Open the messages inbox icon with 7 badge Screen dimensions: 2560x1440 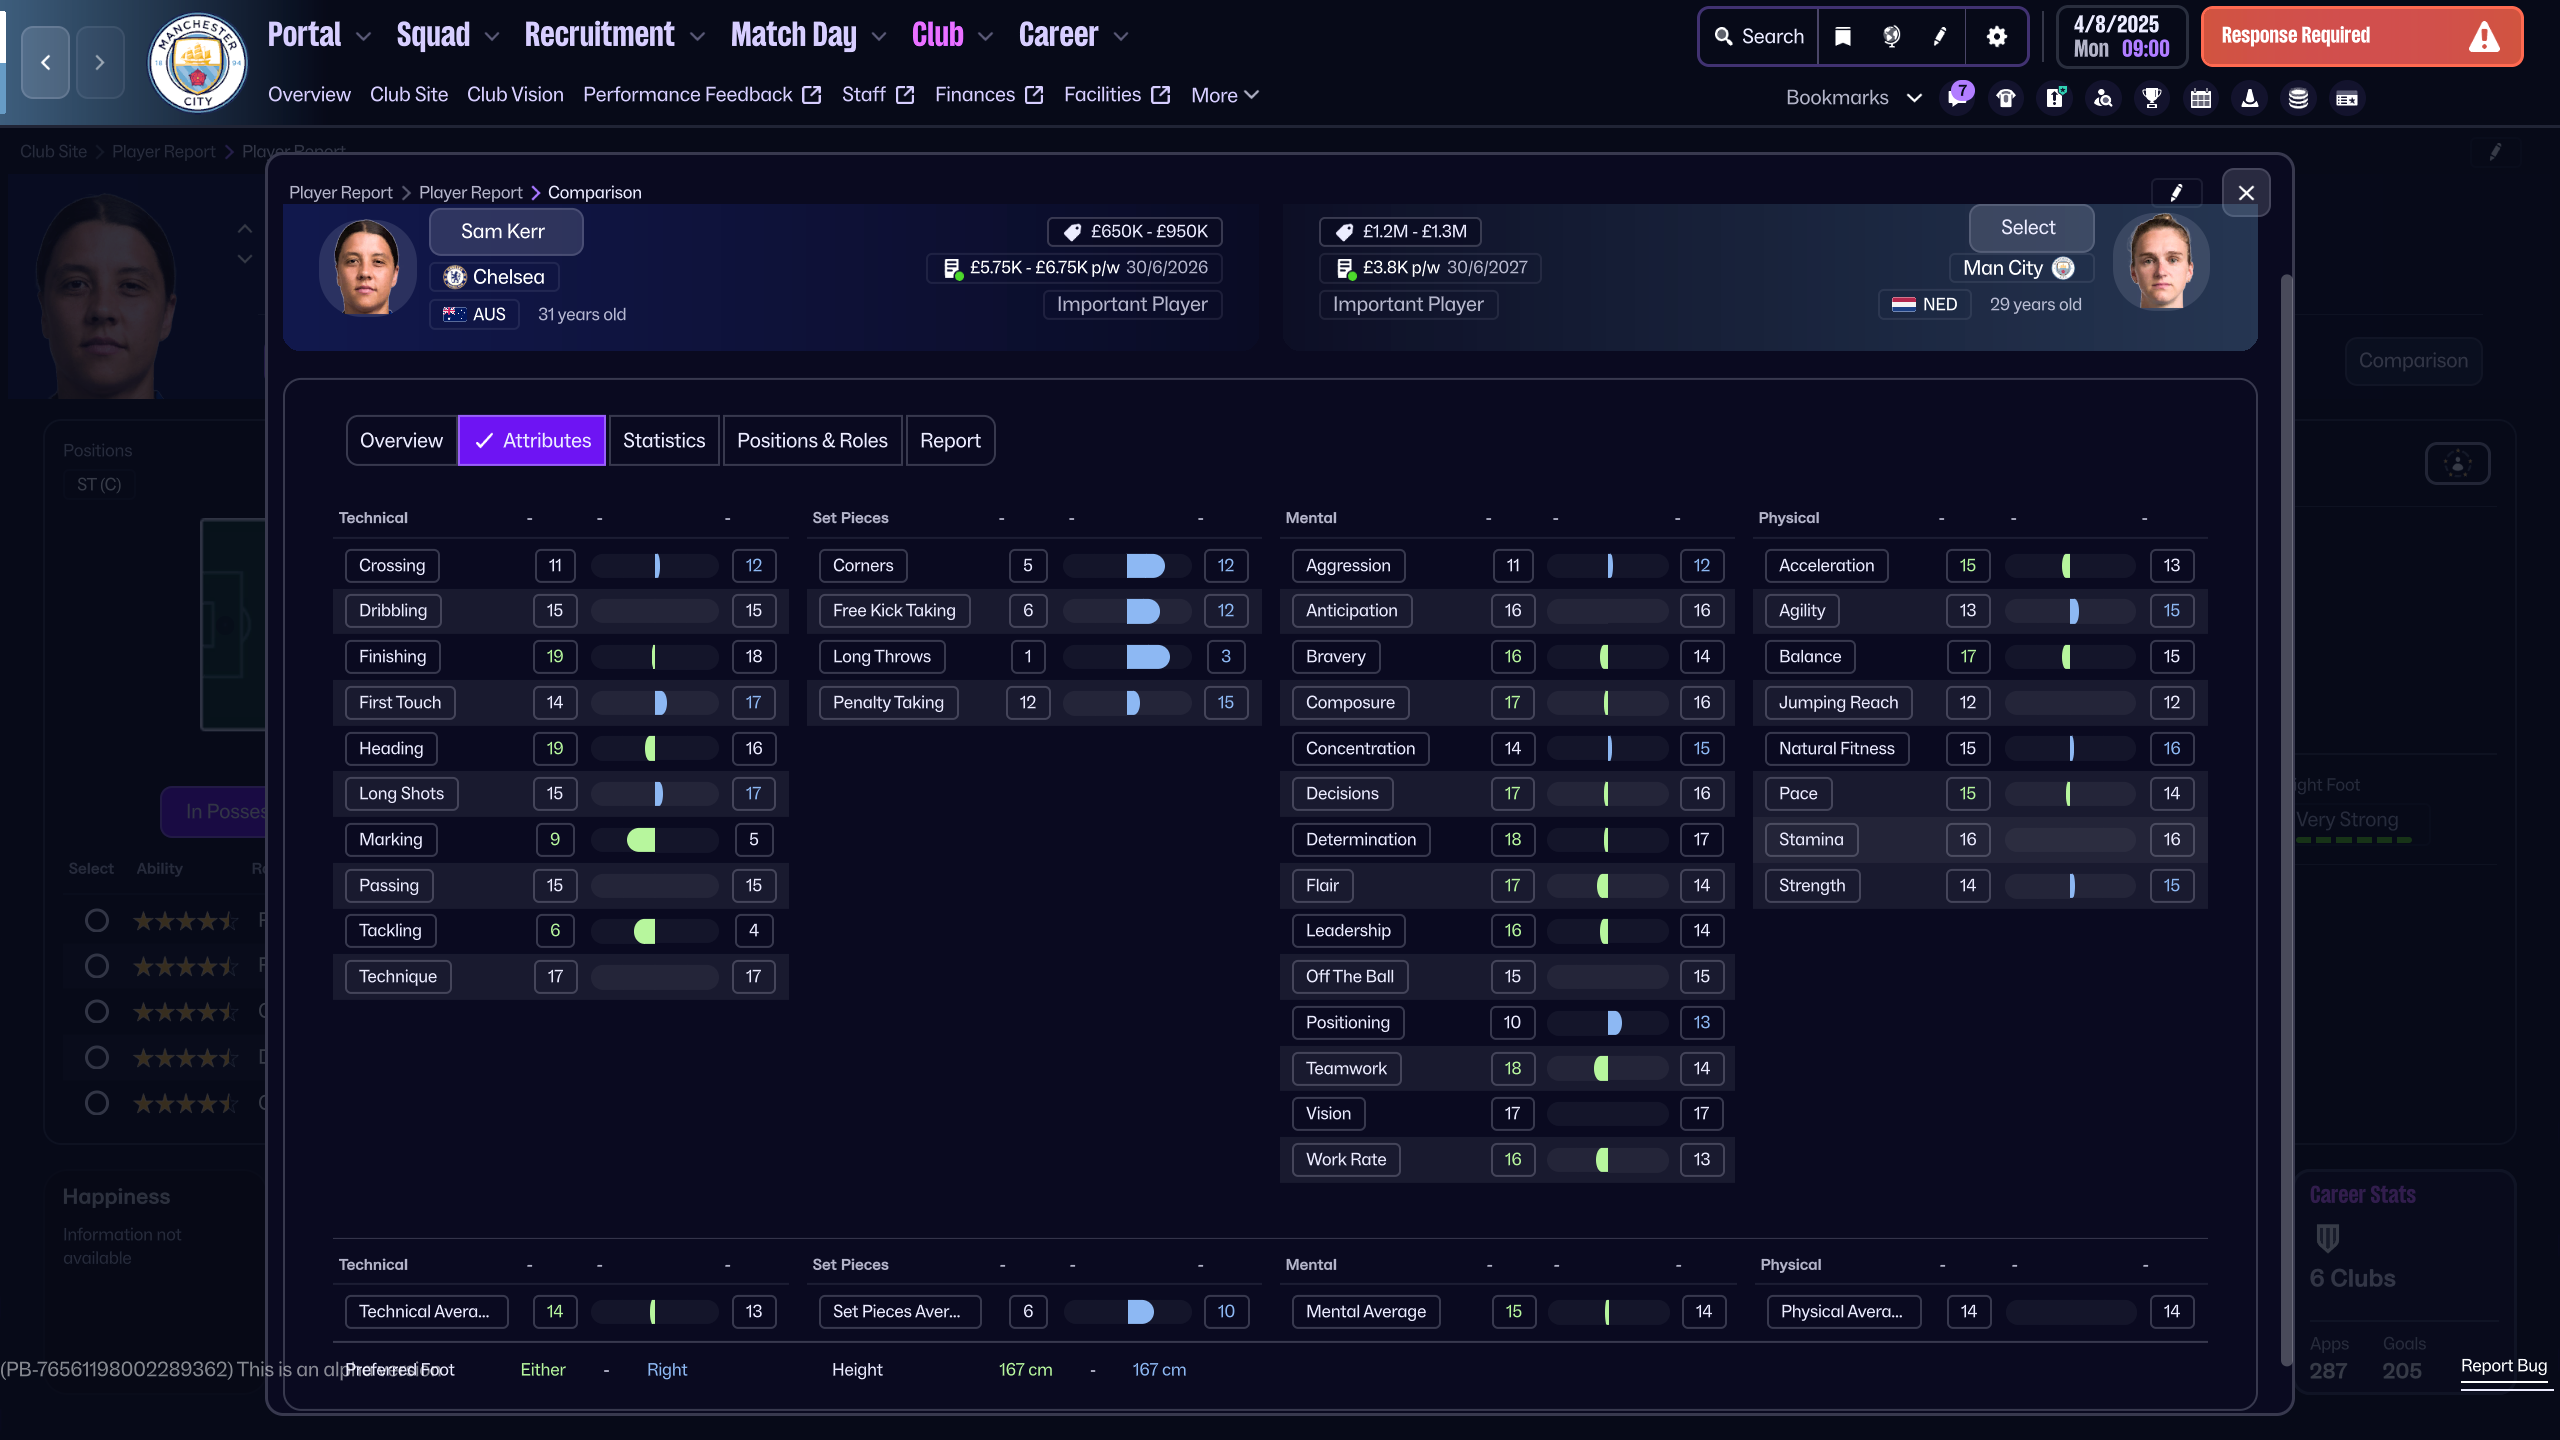coord(1957,98)
